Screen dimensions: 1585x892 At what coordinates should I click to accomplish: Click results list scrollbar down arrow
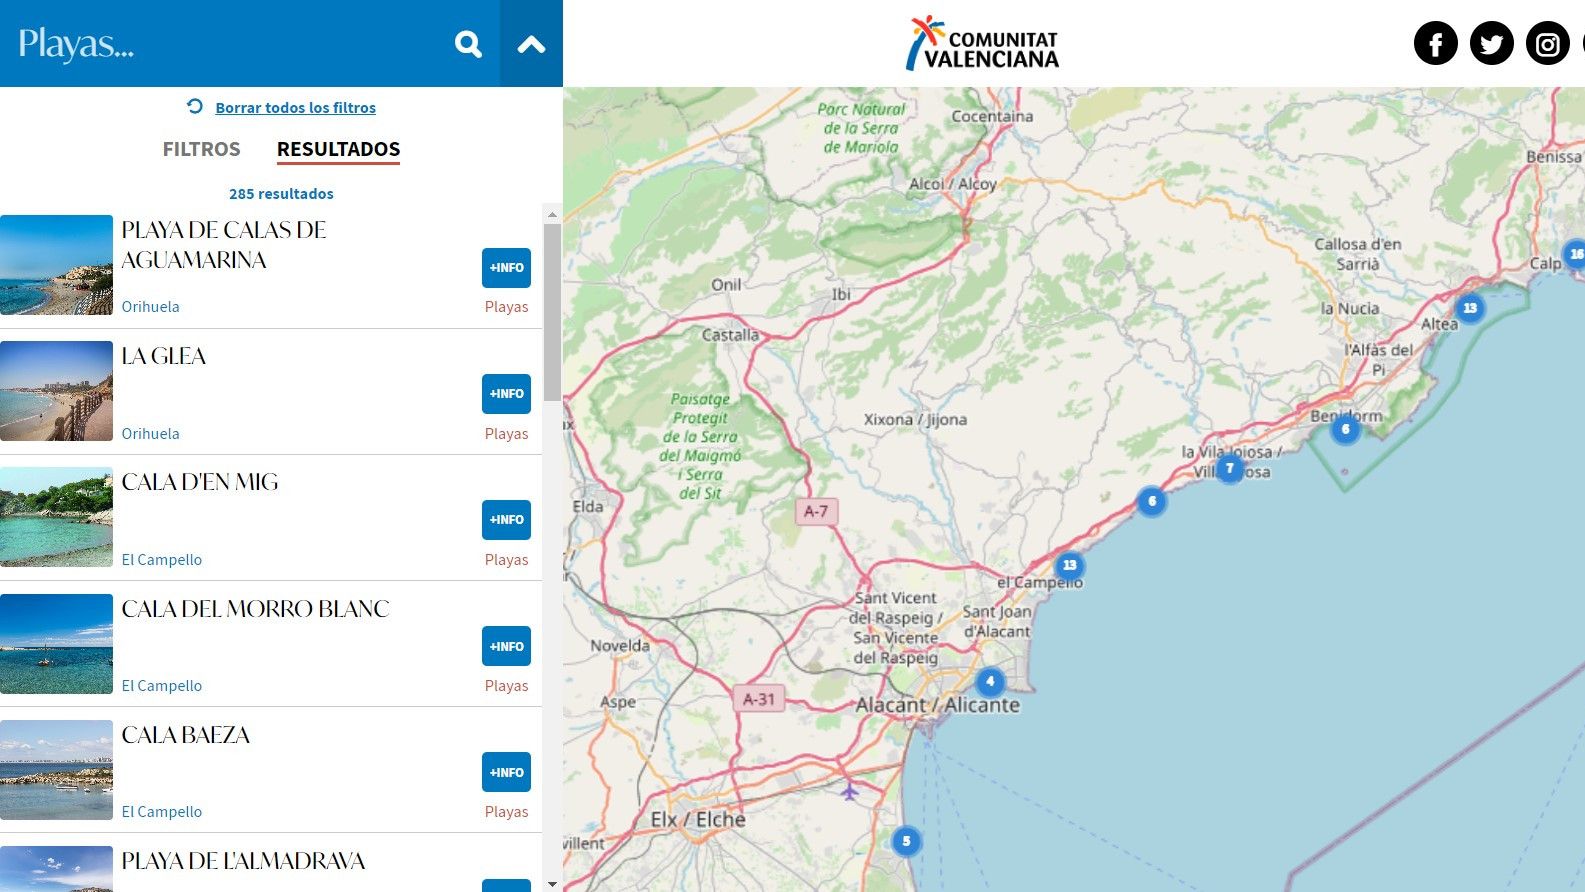pyautogui.click(x=552, y=884)
